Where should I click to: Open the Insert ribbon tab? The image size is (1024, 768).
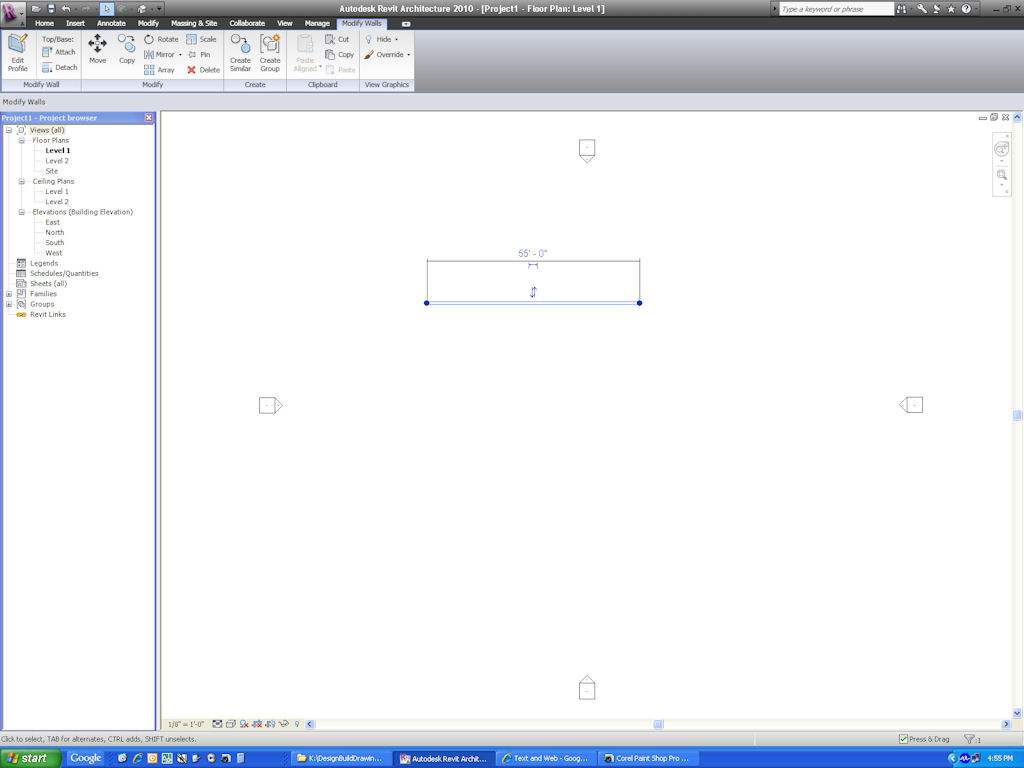pyautogui.click(x=75, y=24)
